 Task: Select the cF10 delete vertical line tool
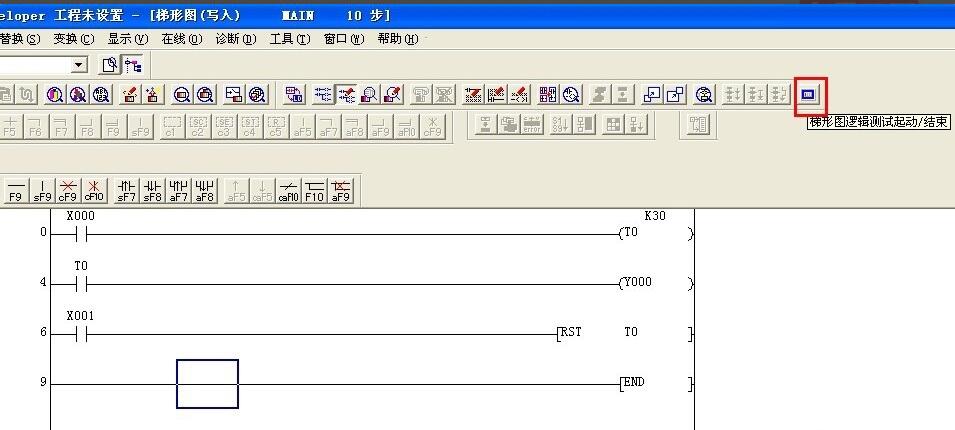pyautogui.click(x=94, y=190)
